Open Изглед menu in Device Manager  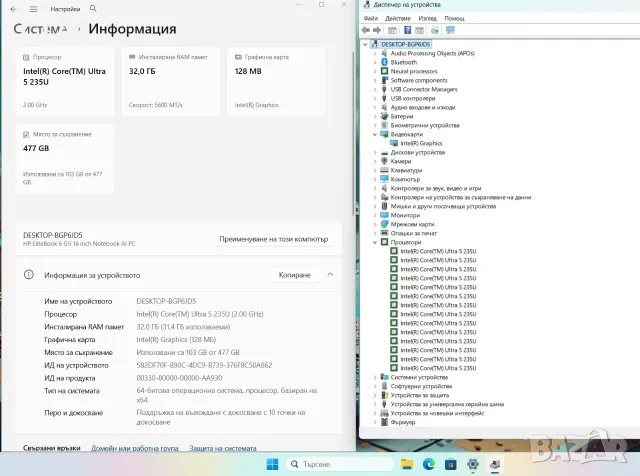(x=427, y=18)
